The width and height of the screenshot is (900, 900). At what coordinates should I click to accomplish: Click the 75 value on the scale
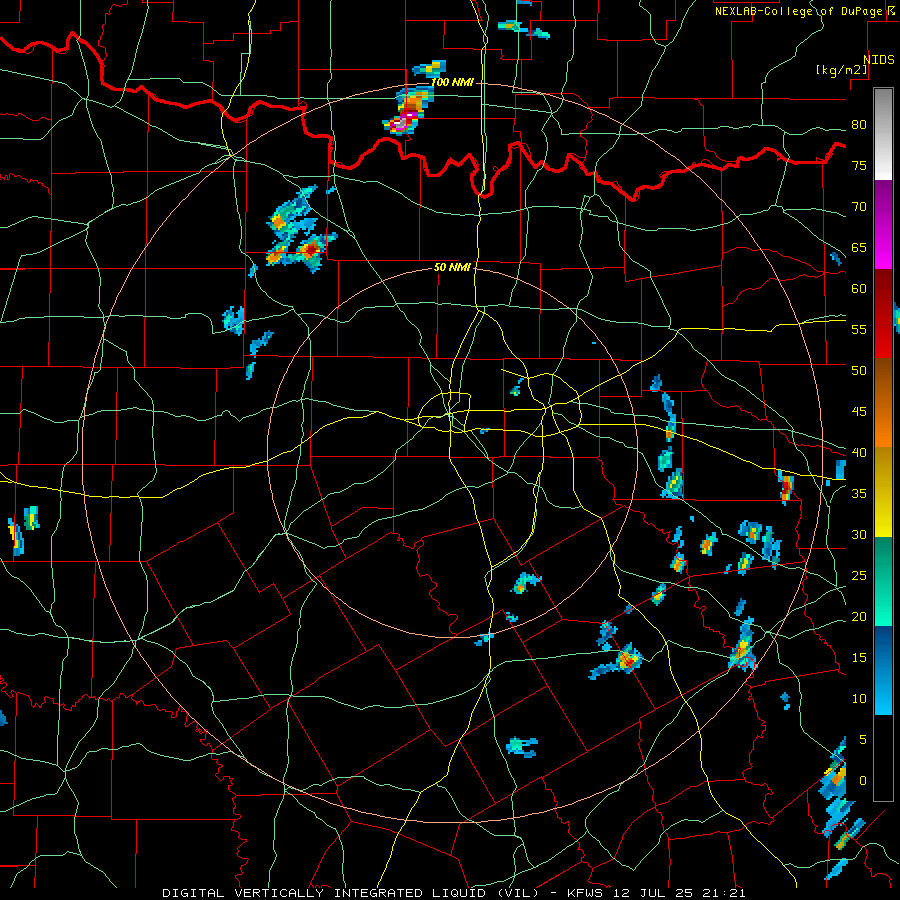tap(859, 165)
